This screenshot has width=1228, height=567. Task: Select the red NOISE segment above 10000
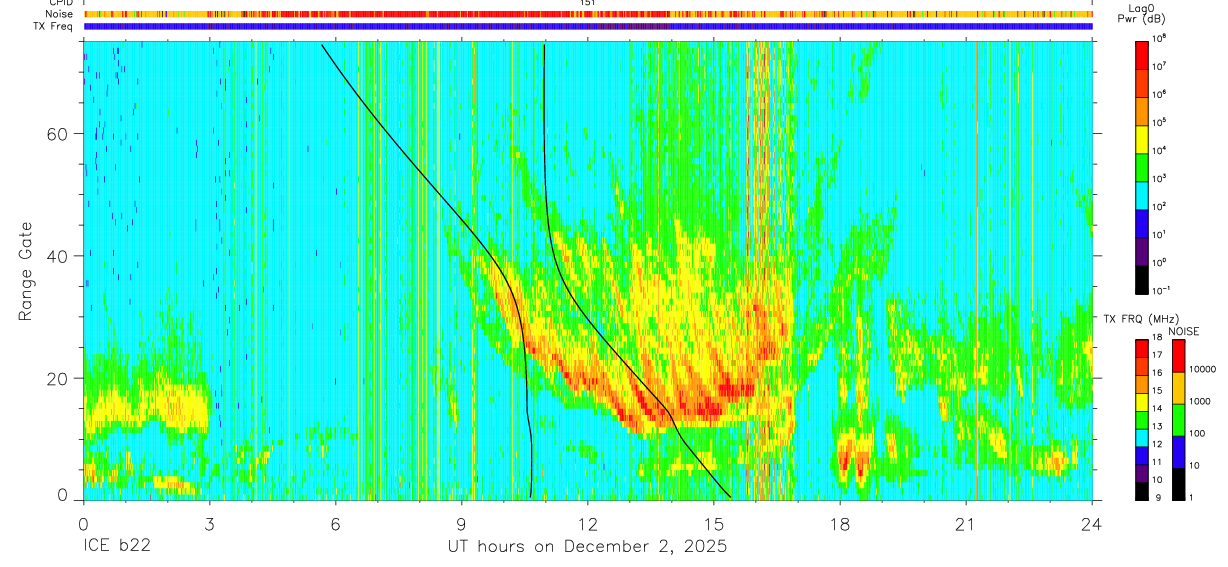click(x=1179, y=356)
